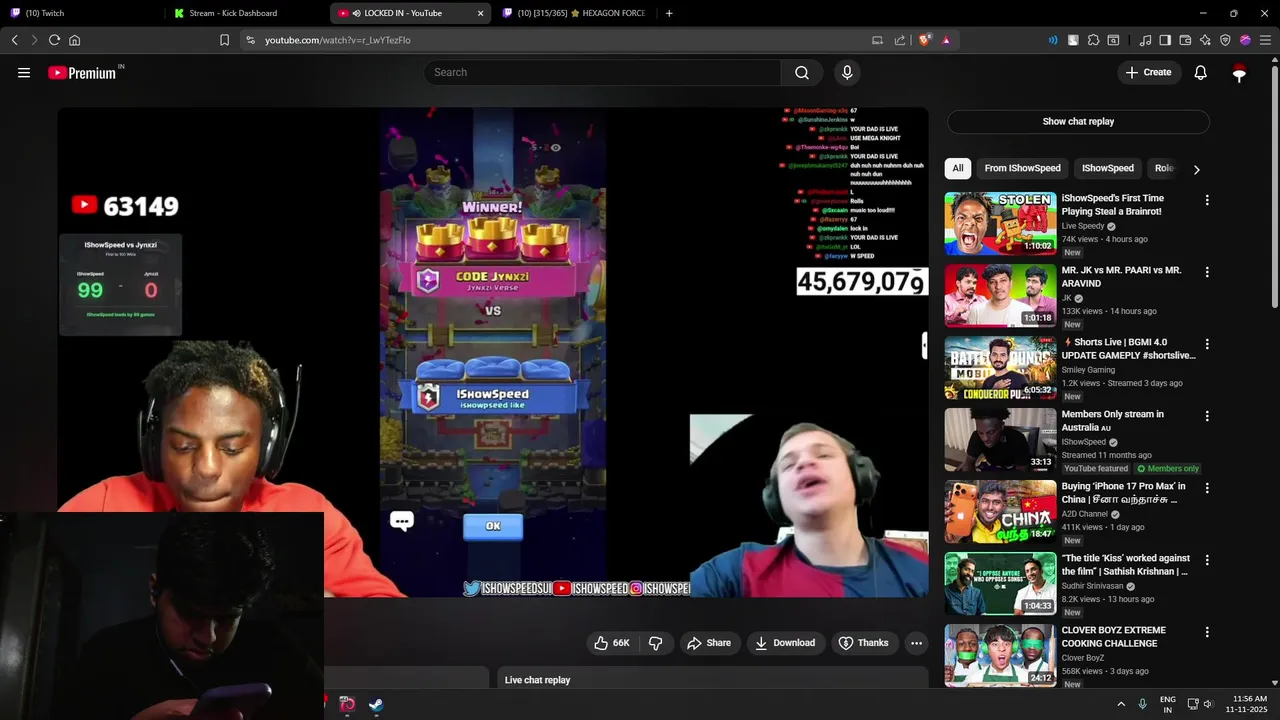This screenshot has height=720, width=1280.
Task: Open options for The title Kiss video
Action: click(1207, 560)
